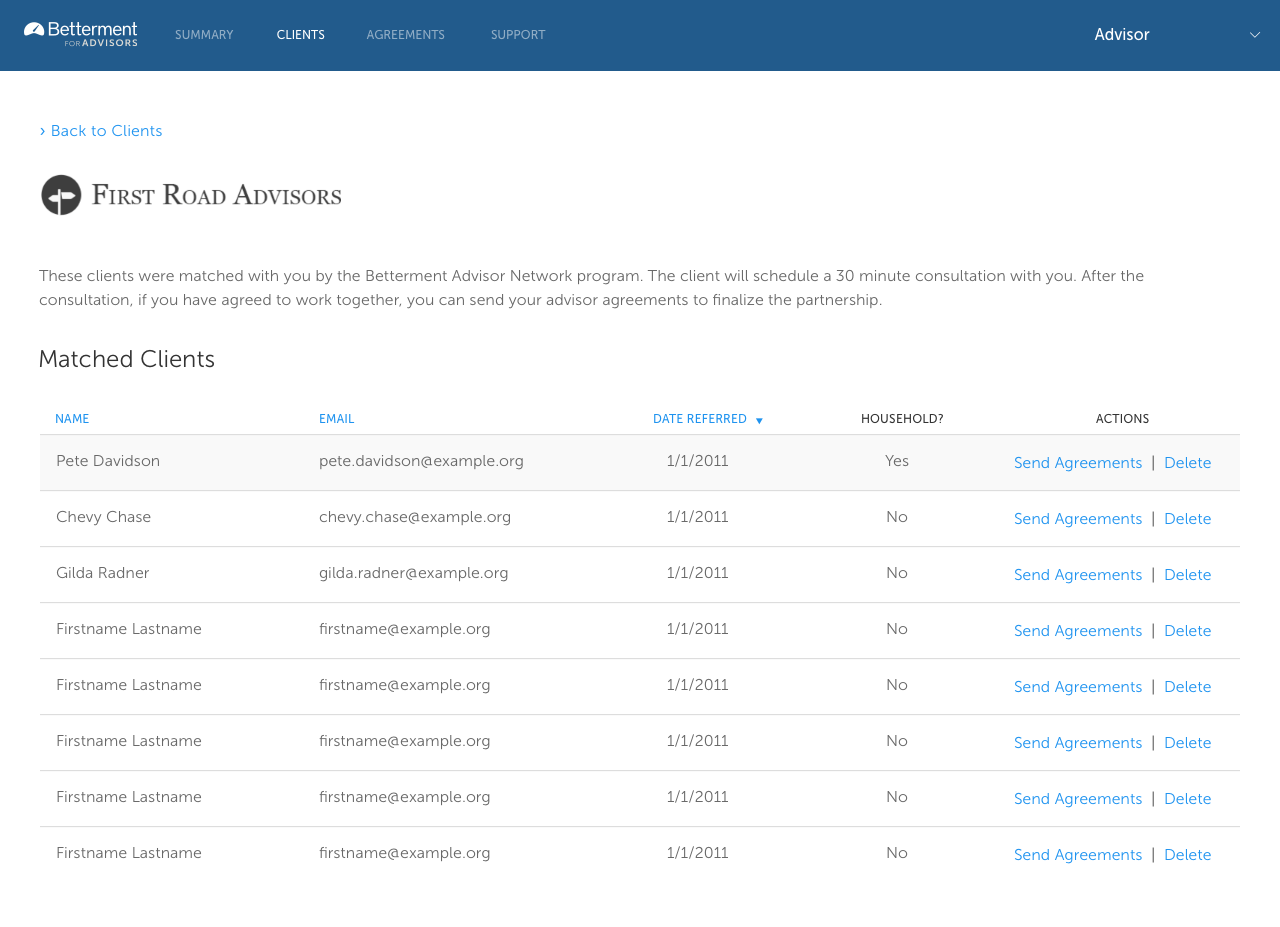Open the Support tab

pos(518,35)
